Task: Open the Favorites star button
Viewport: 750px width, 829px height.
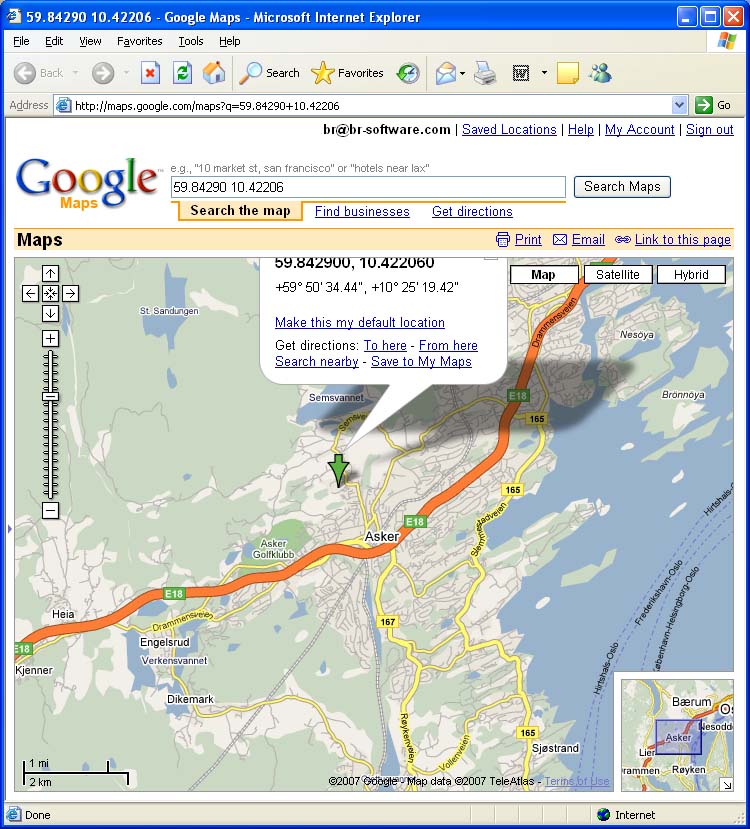Action: point(347,73)
